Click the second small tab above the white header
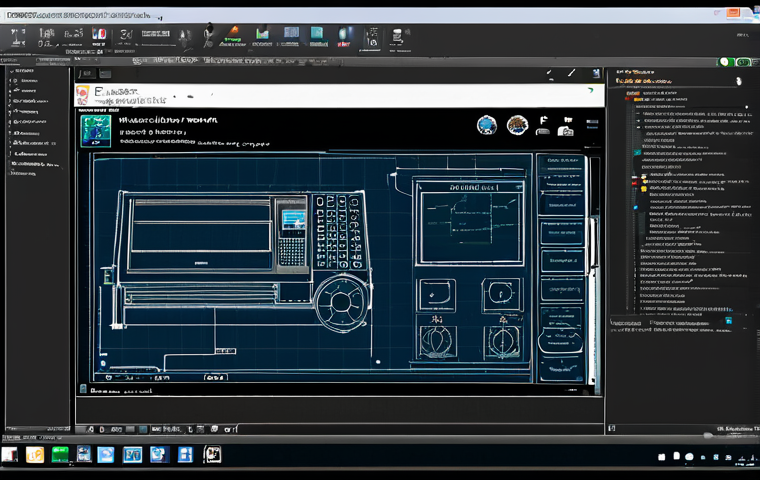Viewport: 760px width, 480px height. tap(105, 74)
